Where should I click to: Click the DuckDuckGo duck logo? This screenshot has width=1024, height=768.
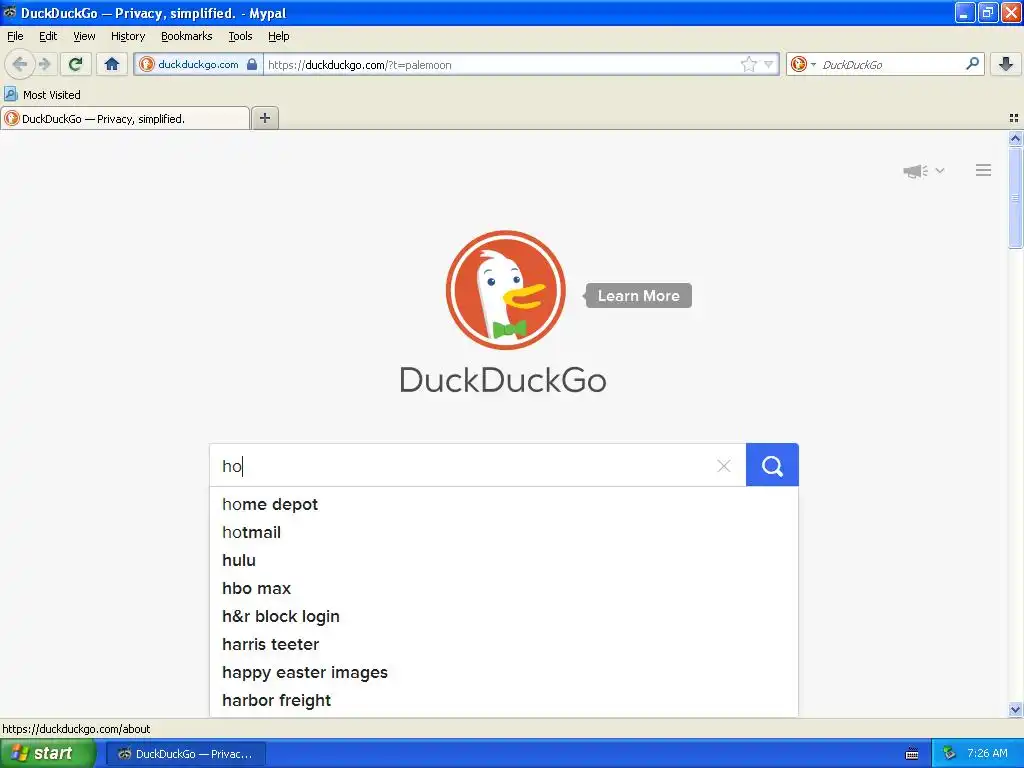click(x=505, y=290)
